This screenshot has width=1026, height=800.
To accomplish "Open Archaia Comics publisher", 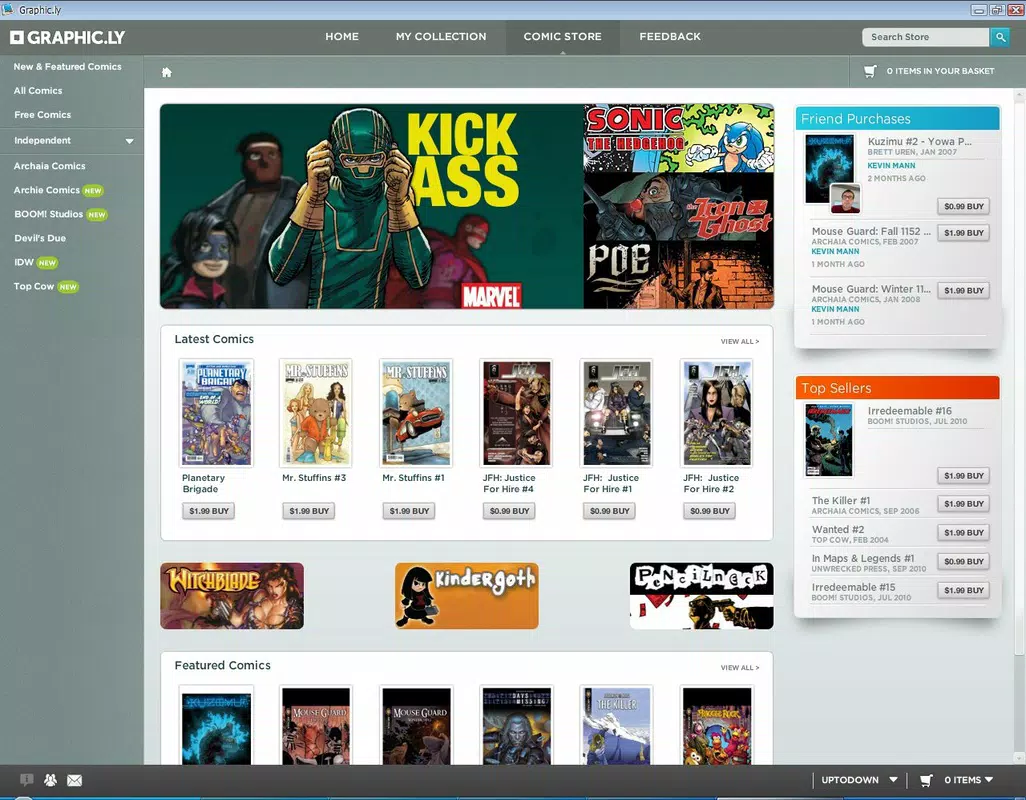I will point(50,166).
